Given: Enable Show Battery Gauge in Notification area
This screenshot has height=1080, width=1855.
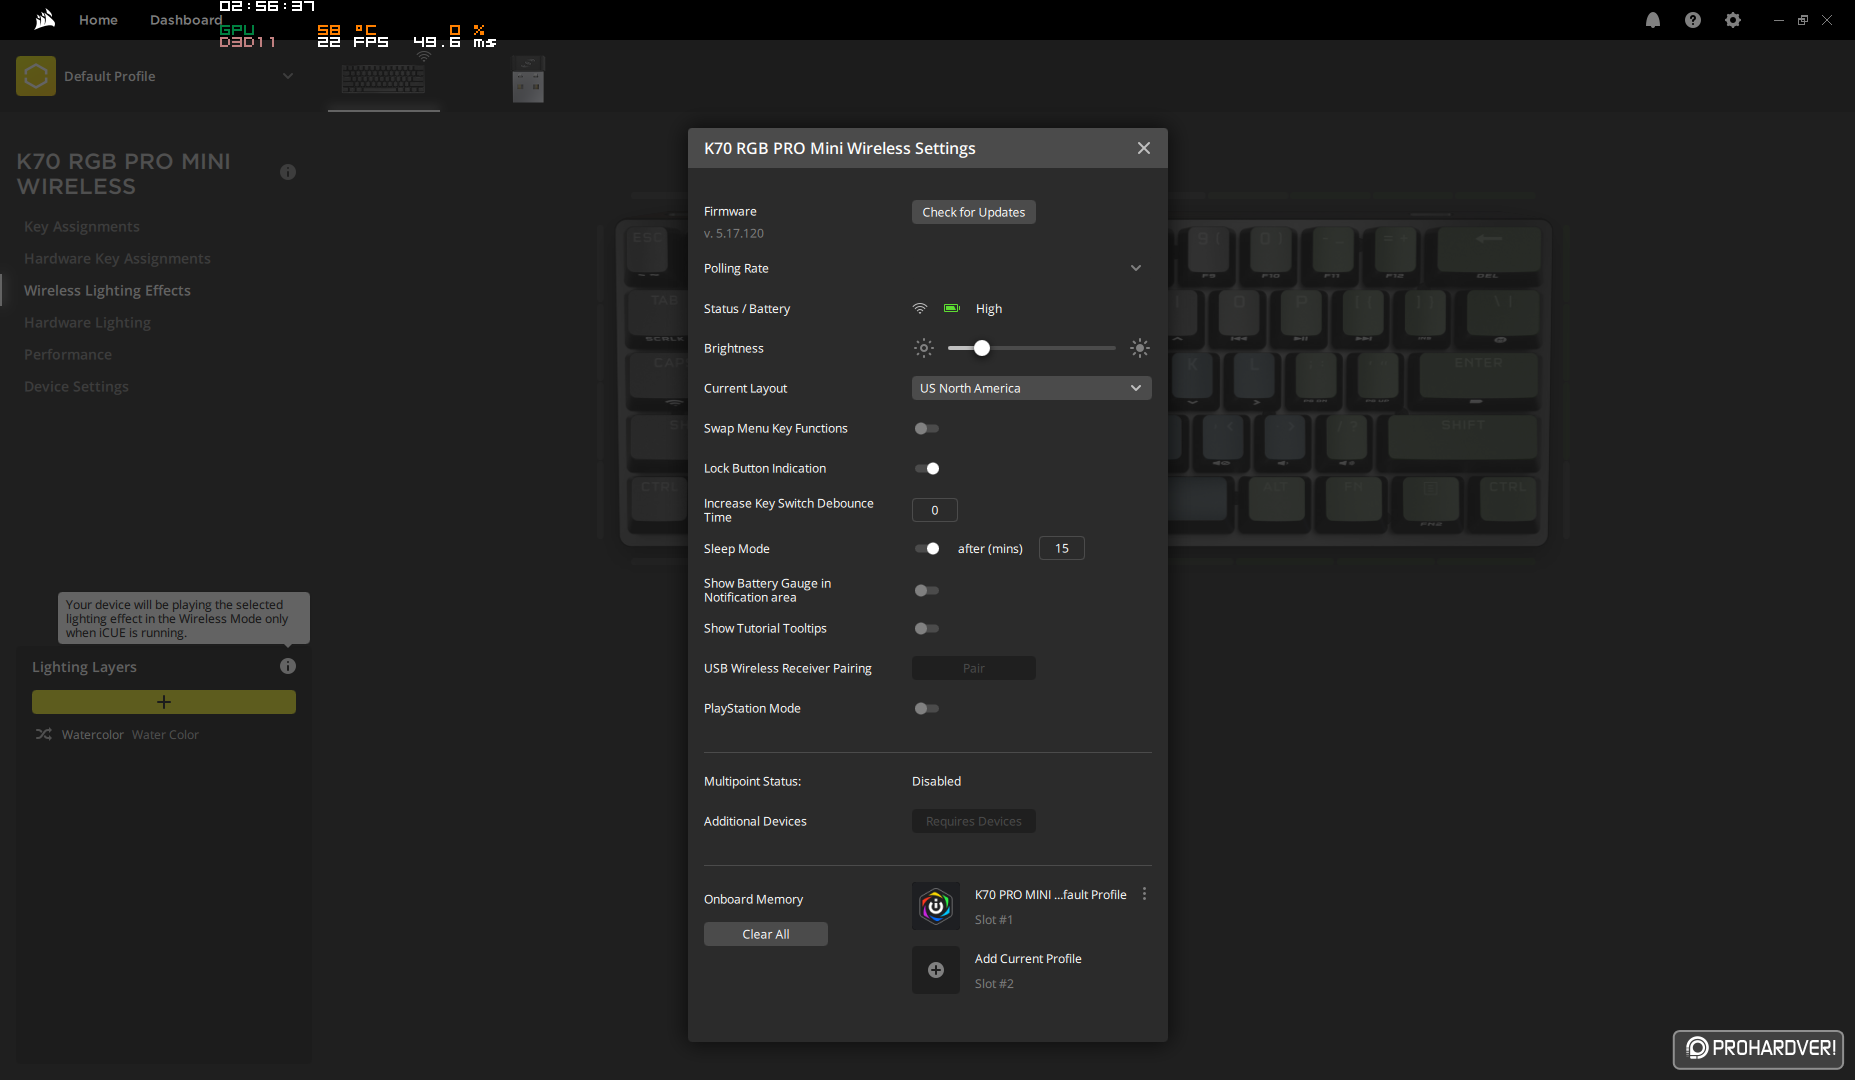Looking at the screenshot, I should 927,590.
